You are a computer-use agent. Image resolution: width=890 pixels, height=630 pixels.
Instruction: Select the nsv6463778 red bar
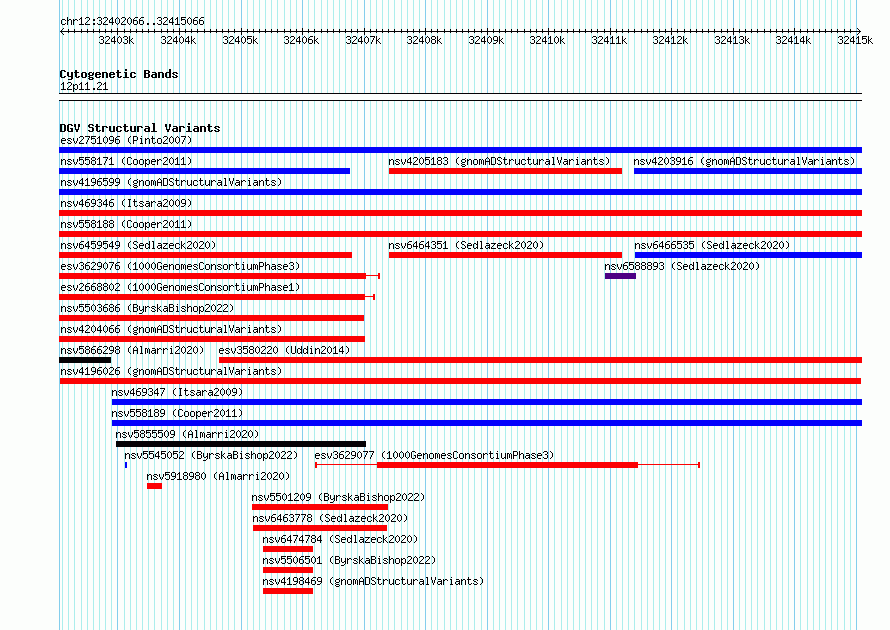tap(320, 528)
